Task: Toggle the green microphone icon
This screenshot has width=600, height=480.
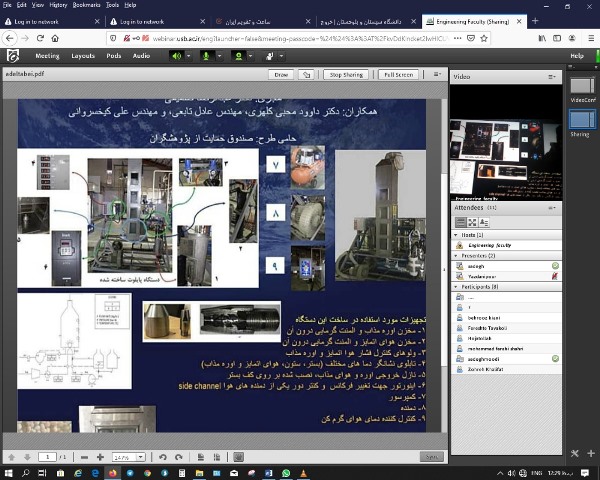Action: tap(206, 56)
